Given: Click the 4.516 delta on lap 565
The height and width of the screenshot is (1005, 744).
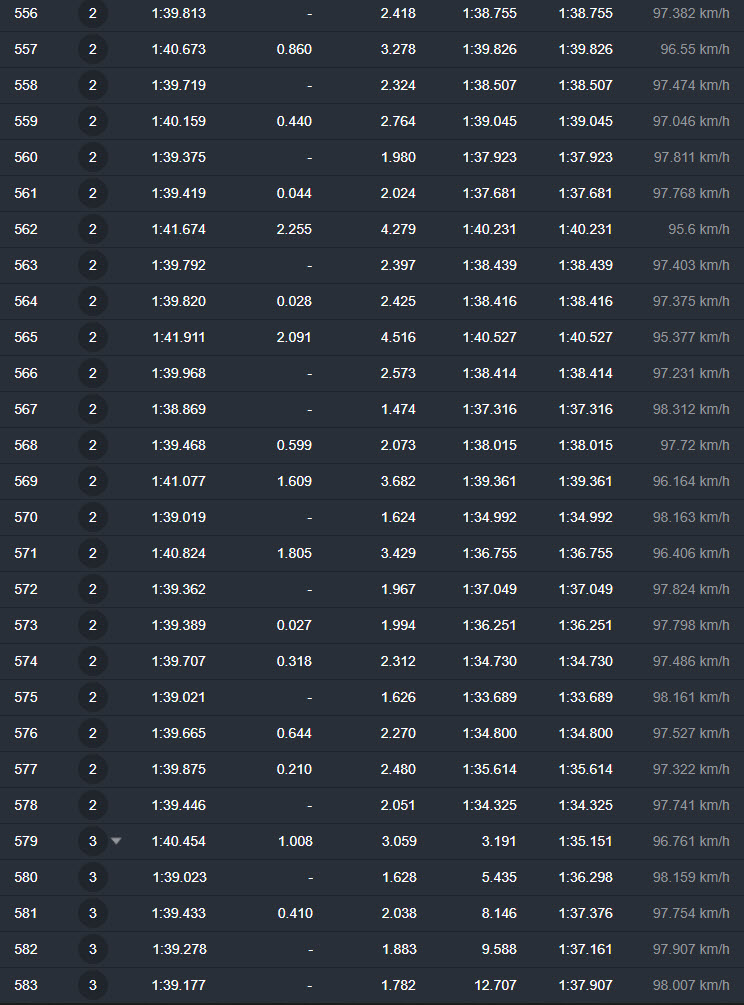Looking at the screenshot, I should 398,337.
